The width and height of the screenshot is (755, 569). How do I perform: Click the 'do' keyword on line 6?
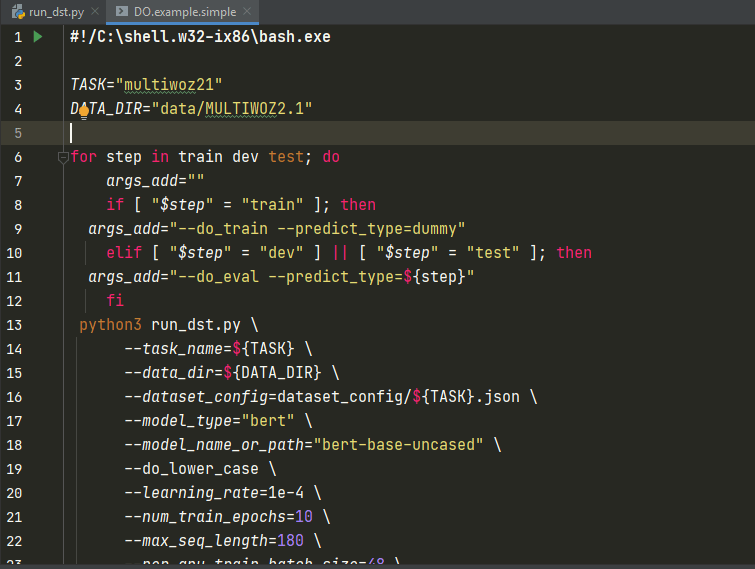pyautogui.click(x=331, y=157)
